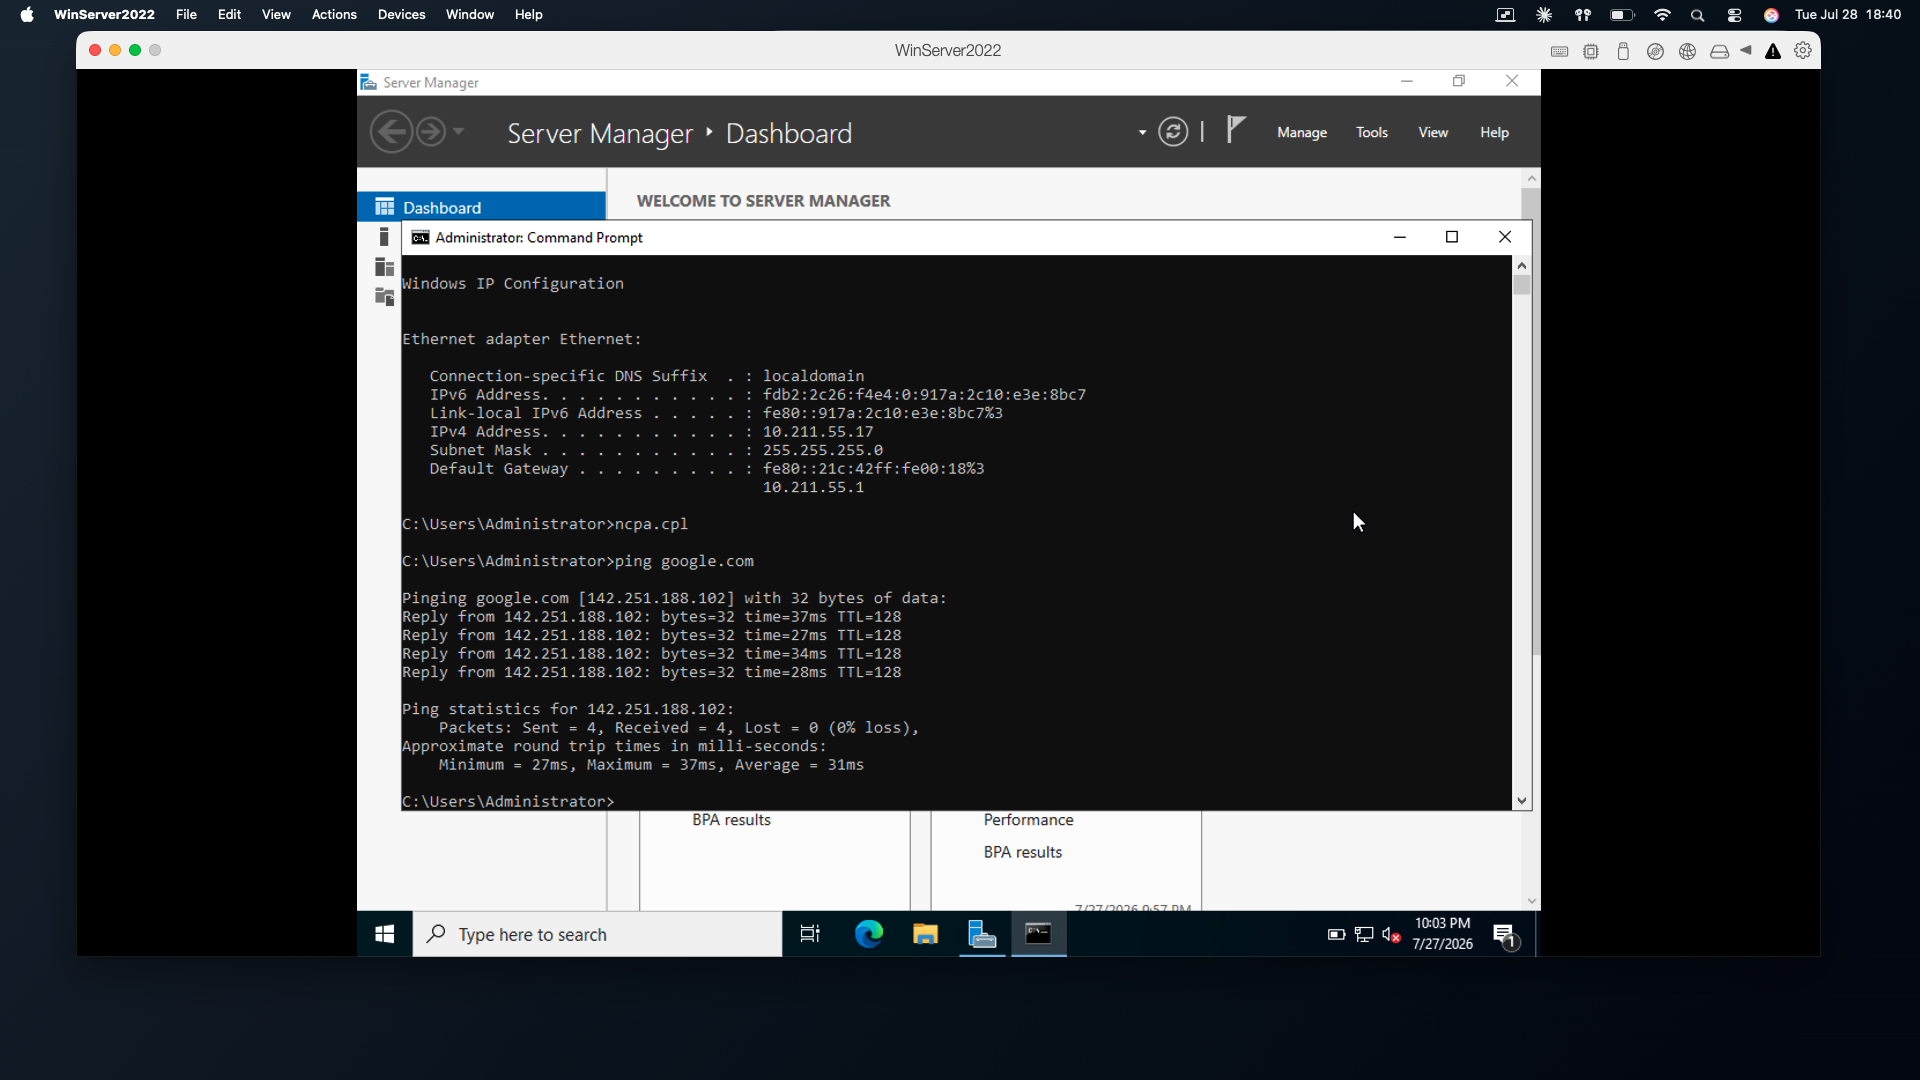Viewport: 1920px width, 1080px height.
Task: Click the Parallels network globe icon
Action: [x=1687, y=51]
